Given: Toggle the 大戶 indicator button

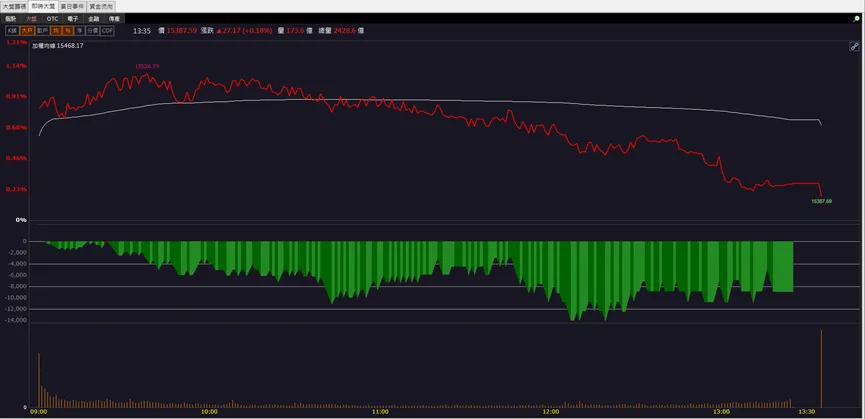Looking at the screenshot, I should tap(26, 31).
